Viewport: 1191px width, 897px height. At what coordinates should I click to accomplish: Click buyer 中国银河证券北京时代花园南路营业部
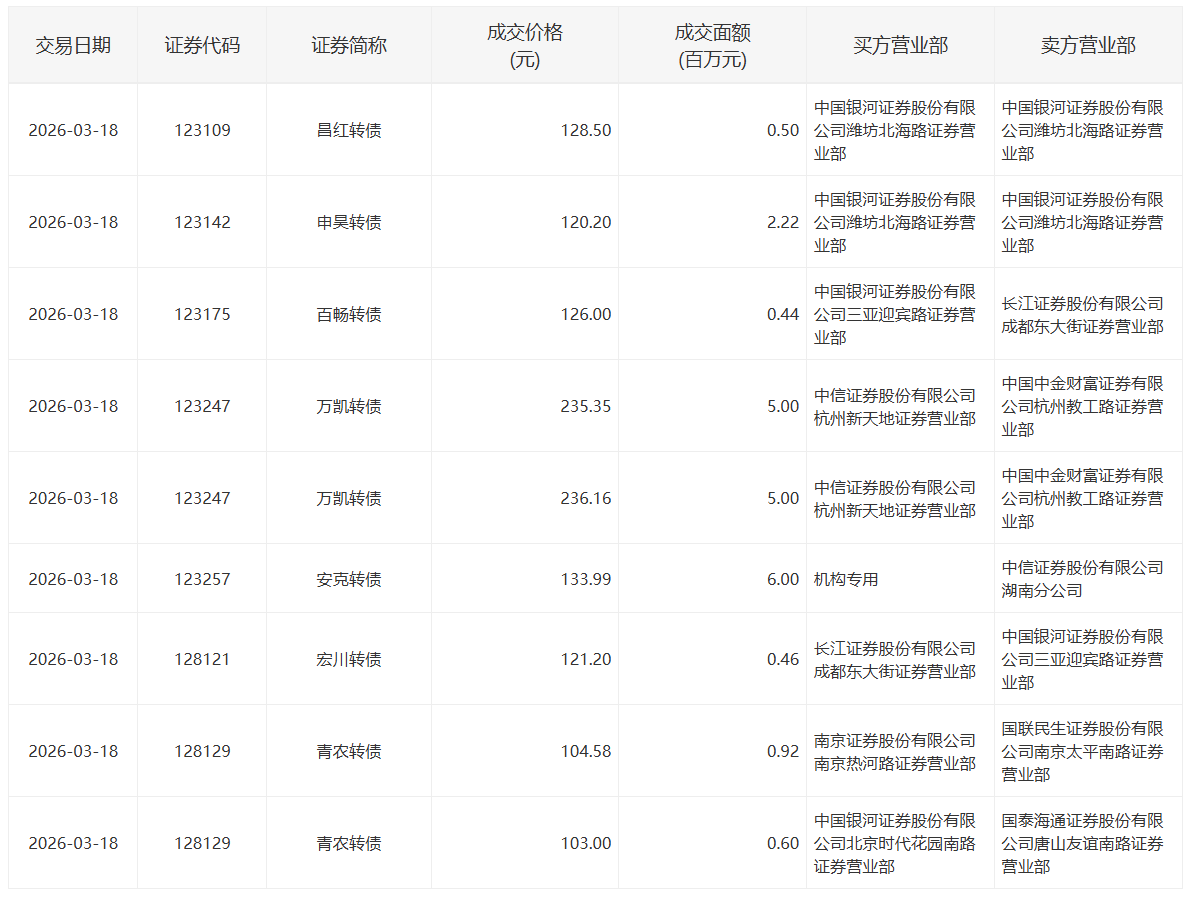coord(894,843)
